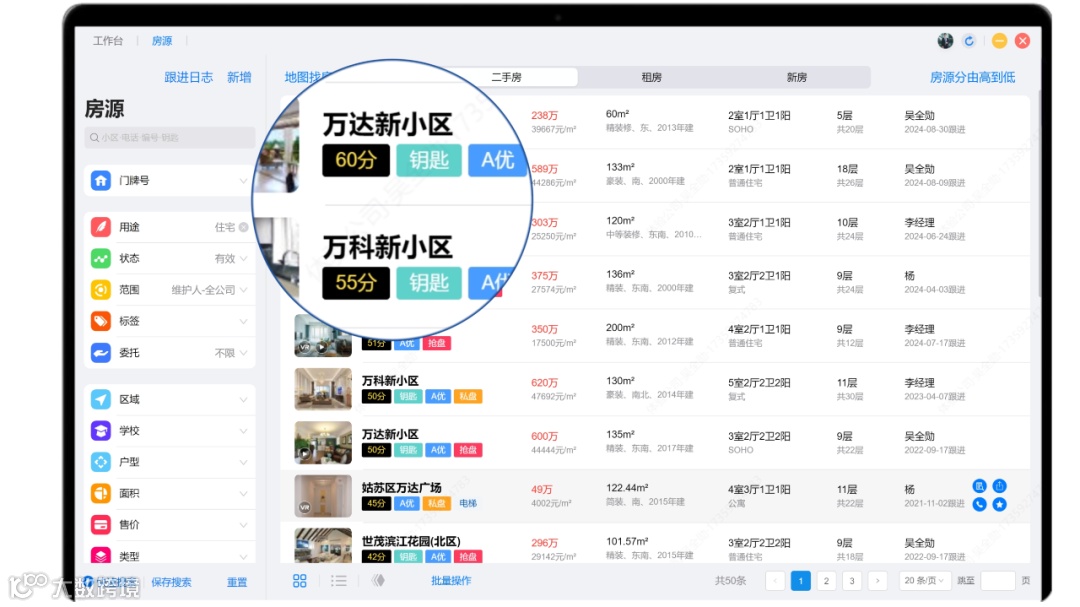Image resolution: width=1080 pixels, height=607 pixels.
Task: Click the purple 学校 icon
Action: click(101, 431)
